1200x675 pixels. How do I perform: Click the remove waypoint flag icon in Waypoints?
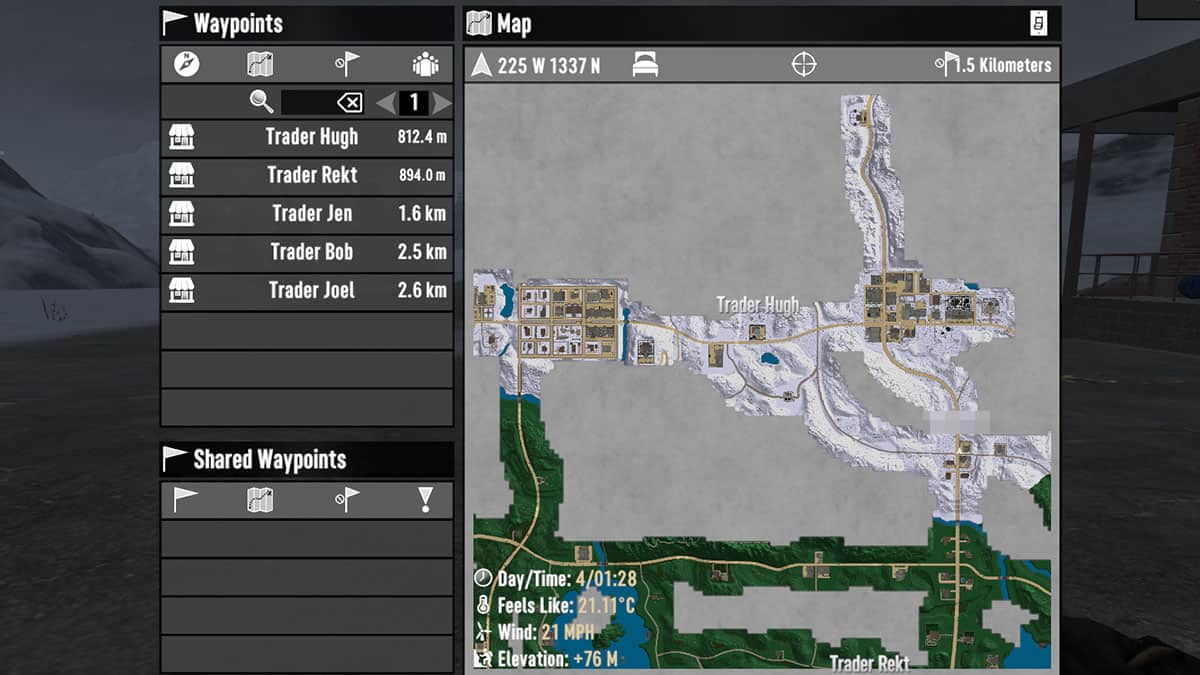point(346,65)
